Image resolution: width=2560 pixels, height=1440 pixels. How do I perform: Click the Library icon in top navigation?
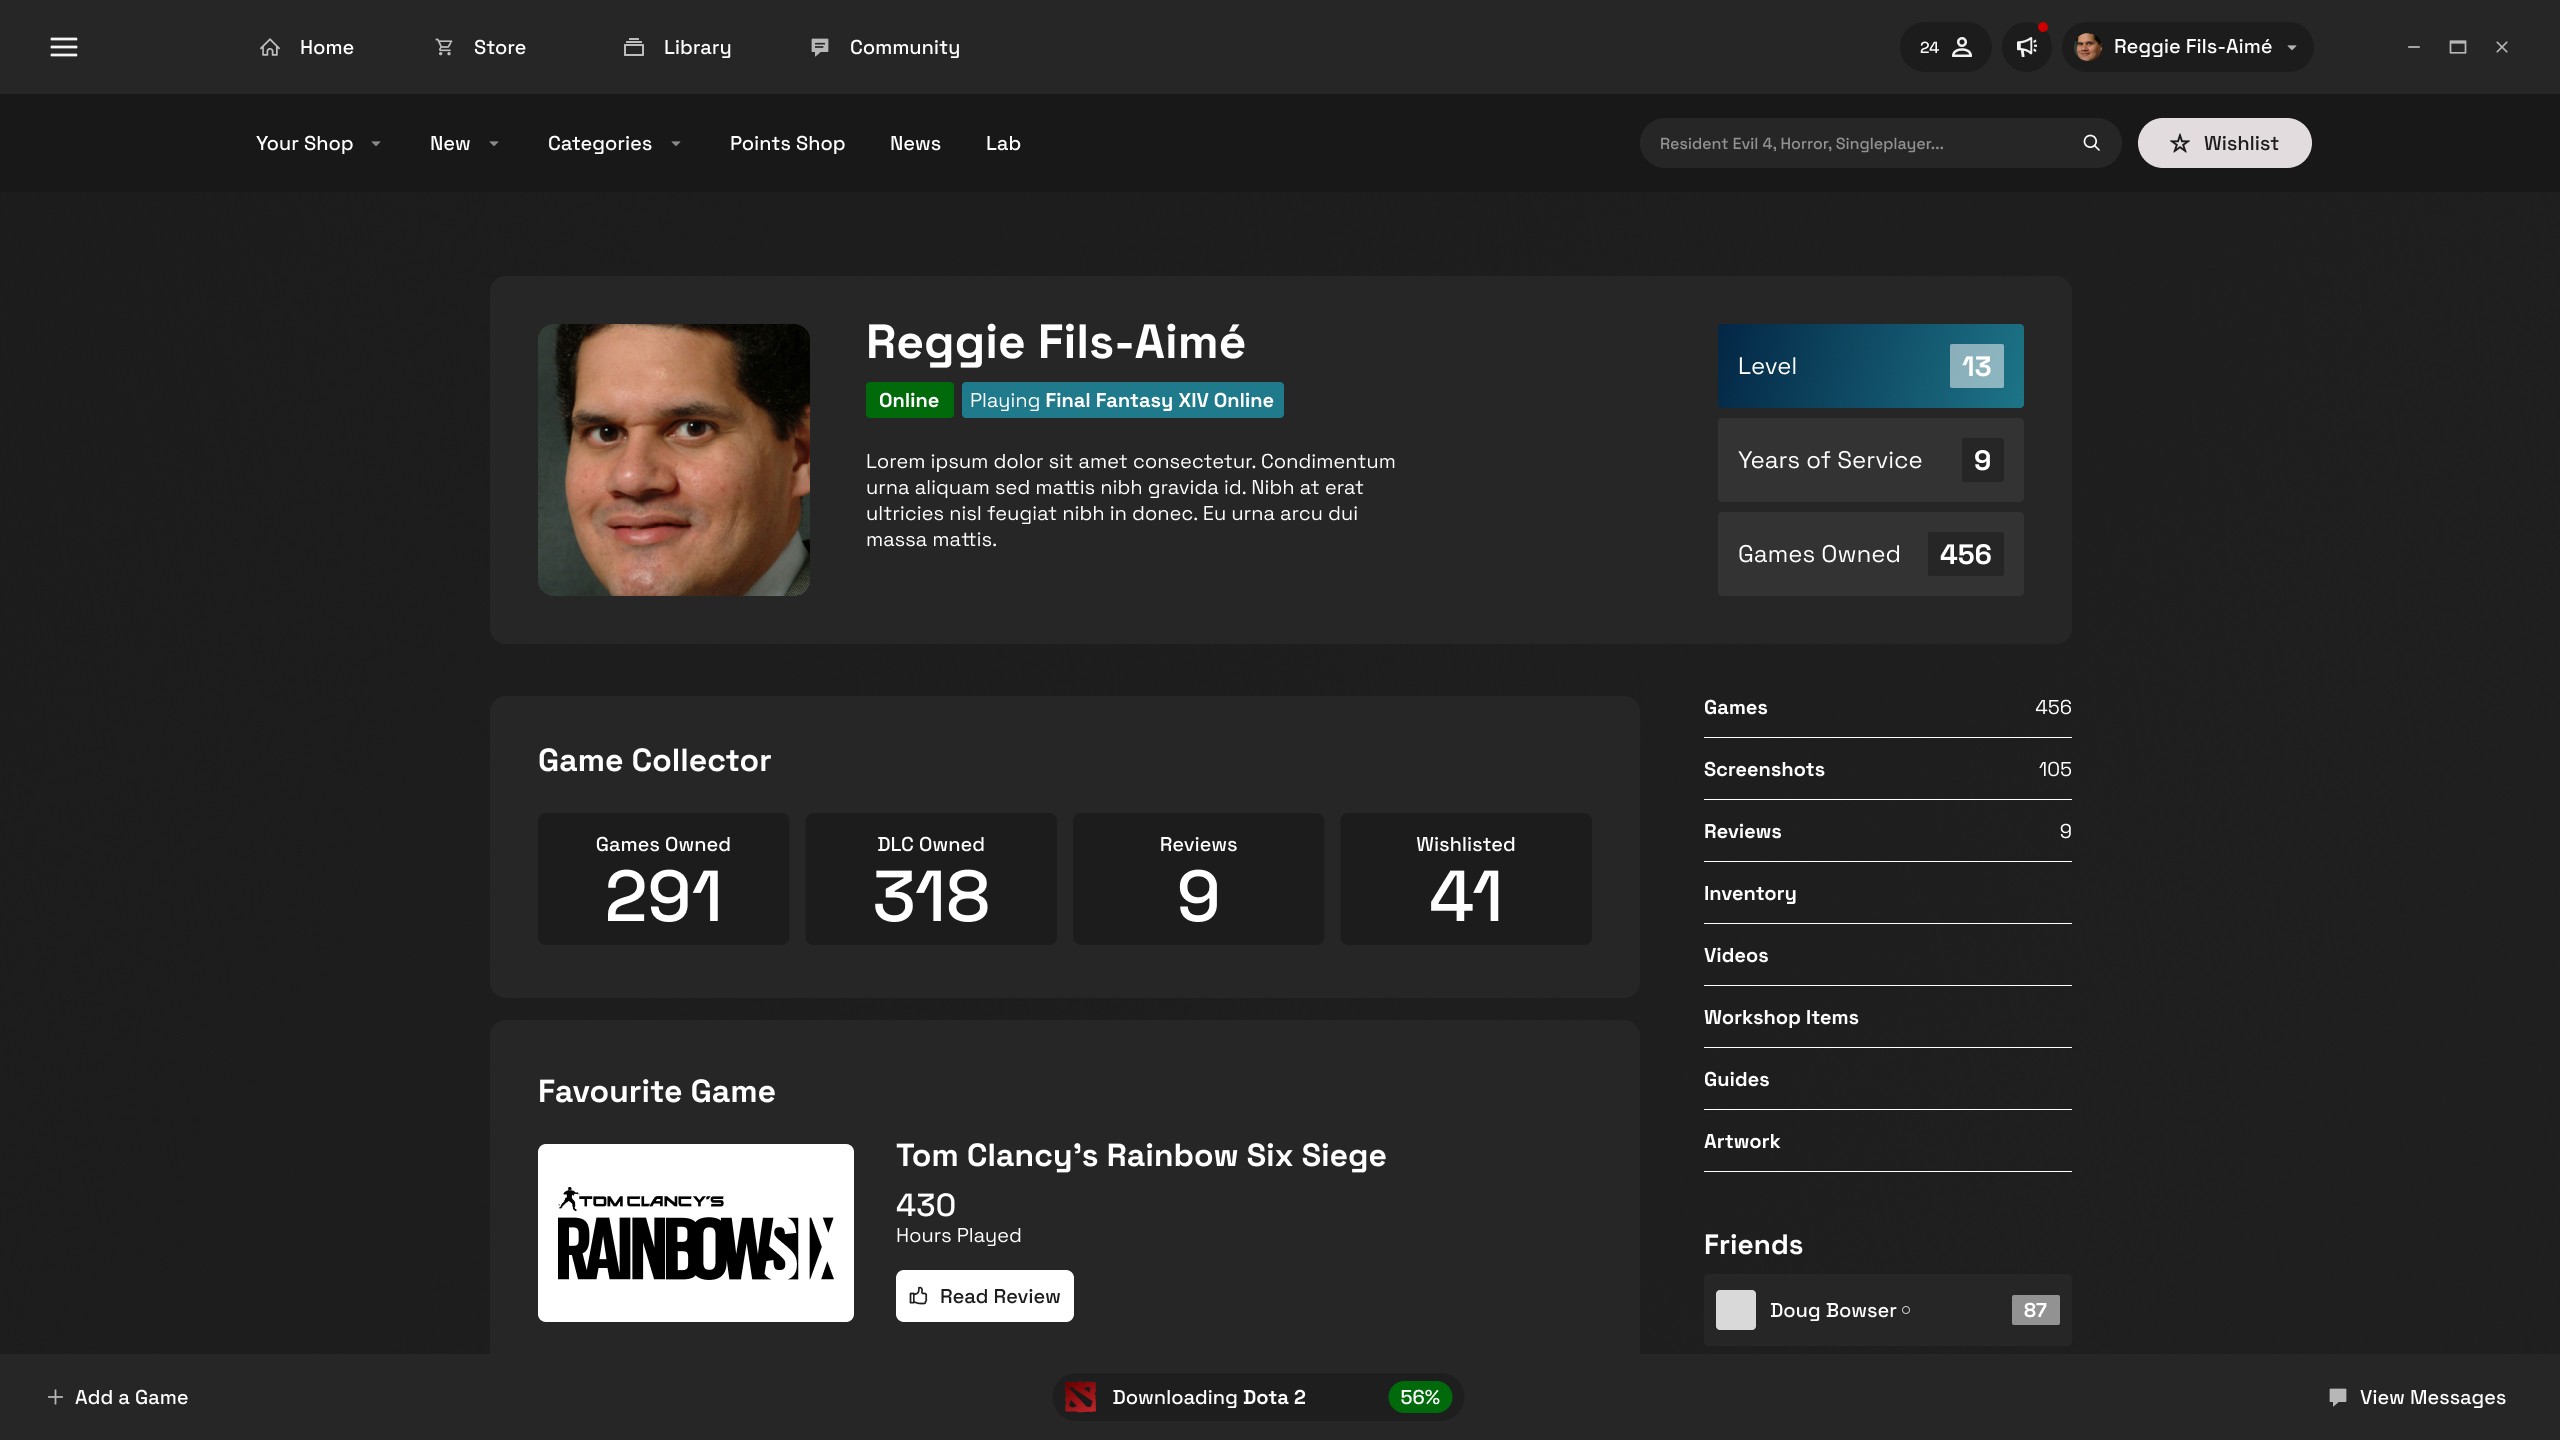634,47
